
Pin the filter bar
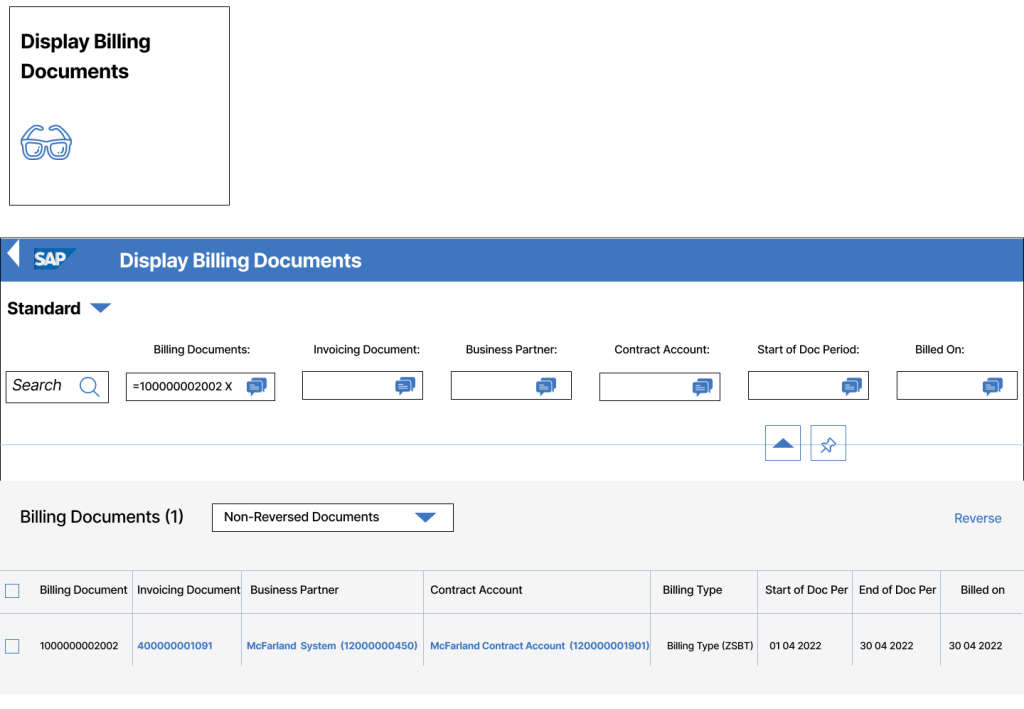tap(828, 442)
